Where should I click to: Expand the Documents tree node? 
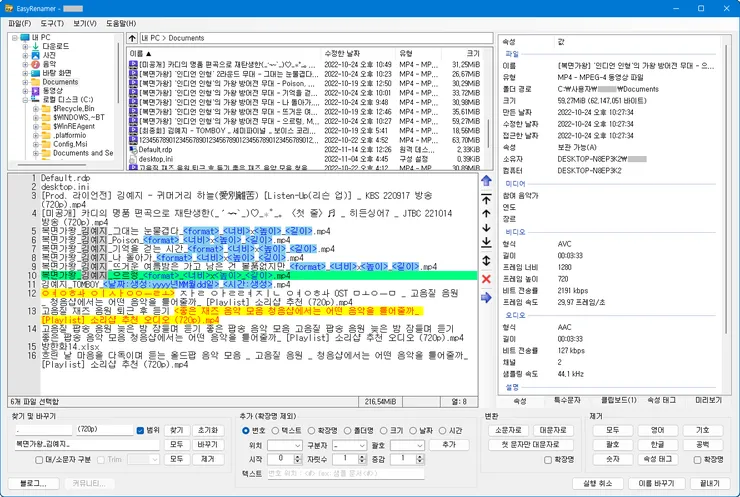click(x=25, y=82)
